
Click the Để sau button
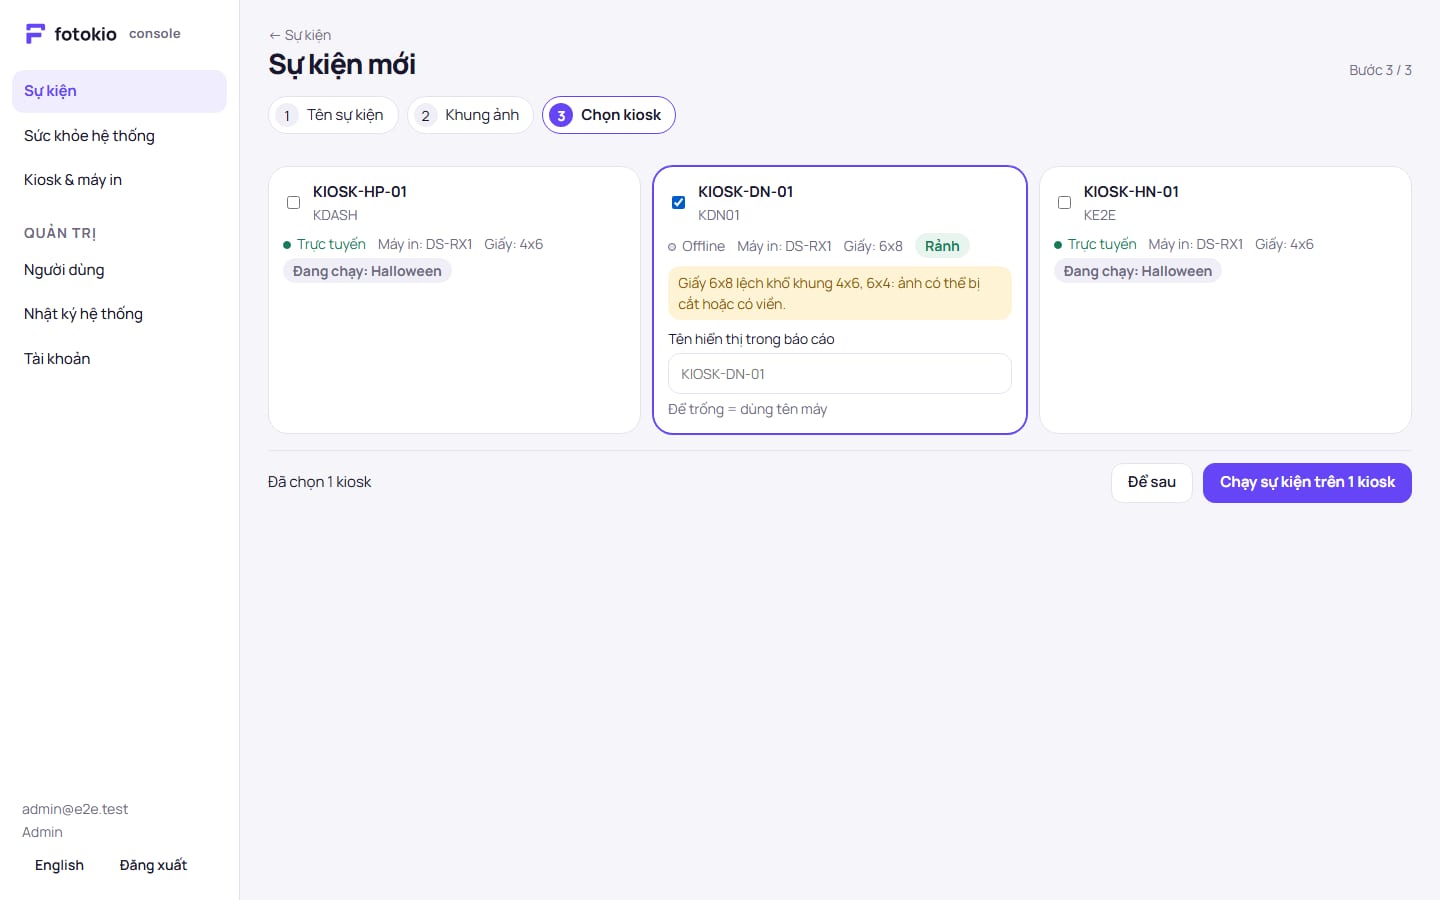1152,483
